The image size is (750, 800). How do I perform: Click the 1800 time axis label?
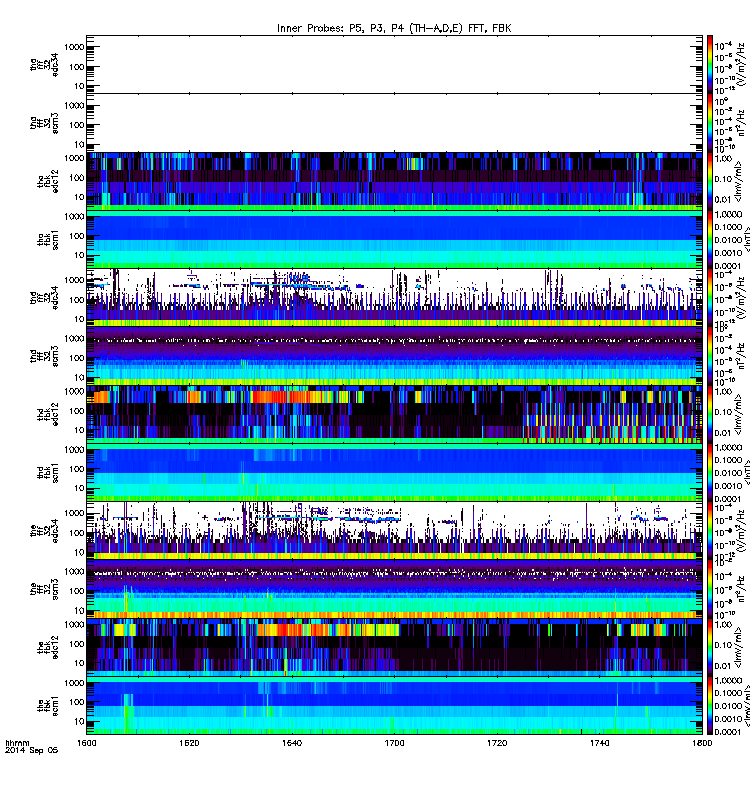(x=702, y=743)
